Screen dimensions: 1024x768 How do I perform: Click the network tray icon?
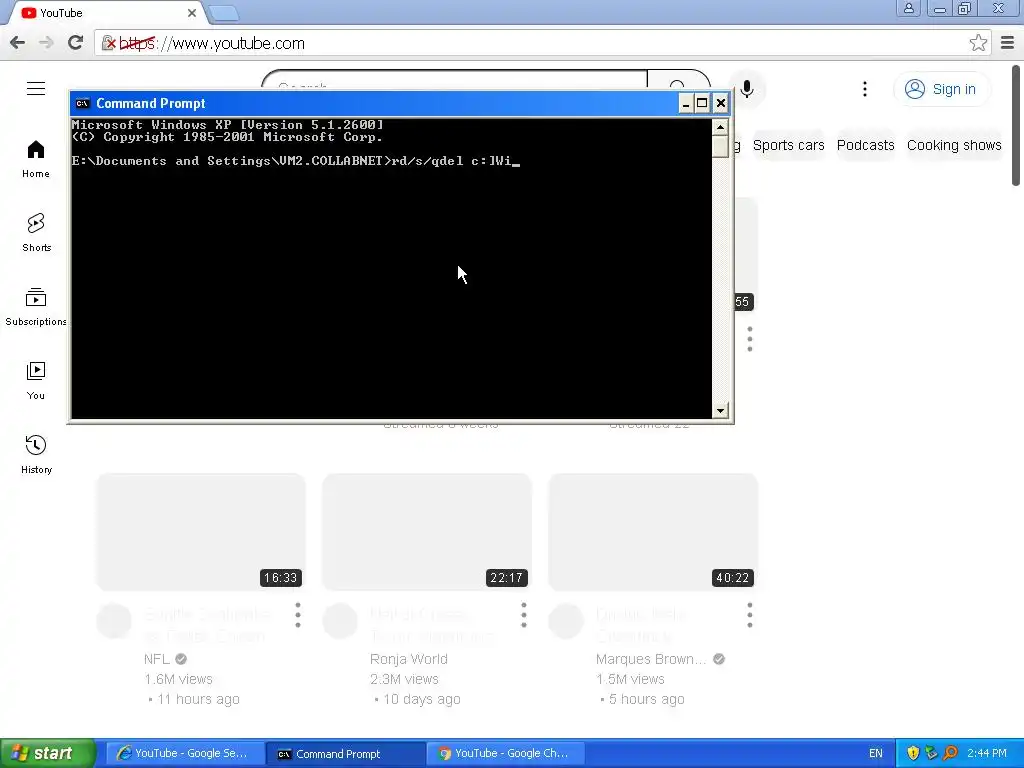[932, 753]
